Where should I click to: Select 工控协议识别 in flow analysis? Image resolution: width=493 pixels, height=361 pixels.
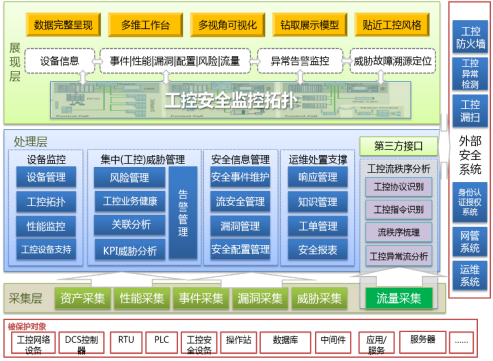pos(399,187)
